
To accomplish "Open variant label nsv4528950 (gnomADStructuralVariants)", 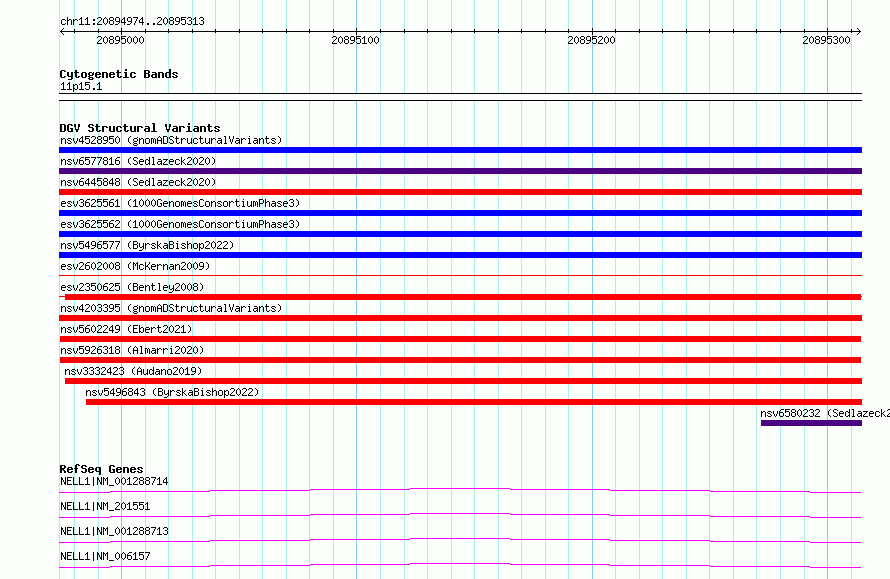I will click(x=171, y=140).
